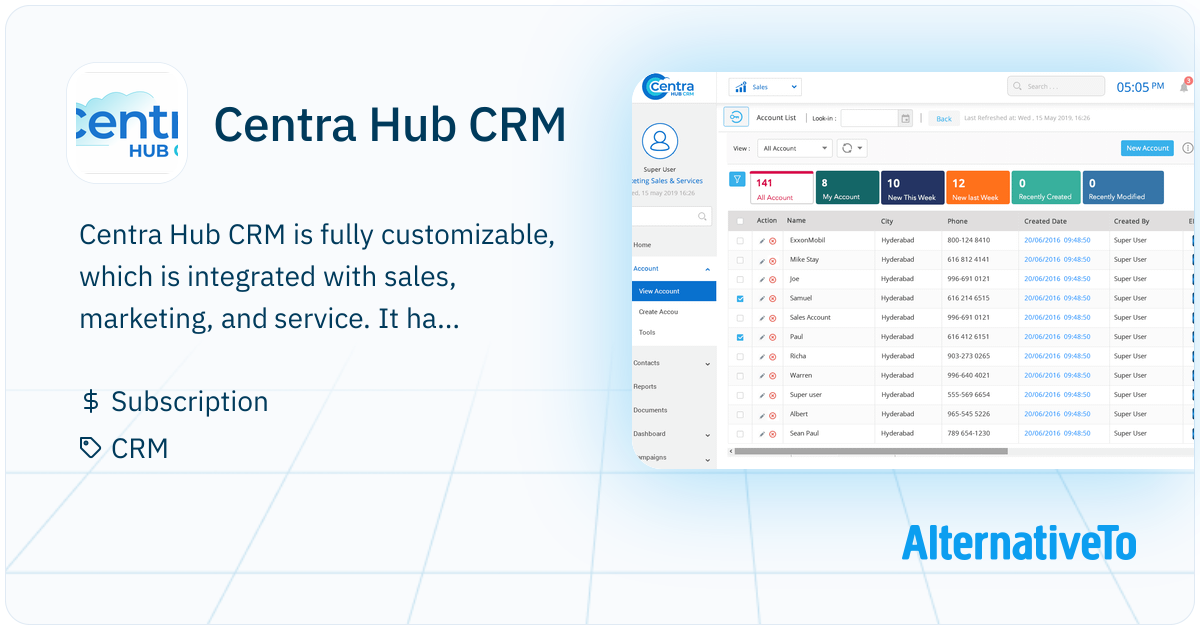Click the Look-in date input field
1200x630 pixels.
[x=869, y=118]
